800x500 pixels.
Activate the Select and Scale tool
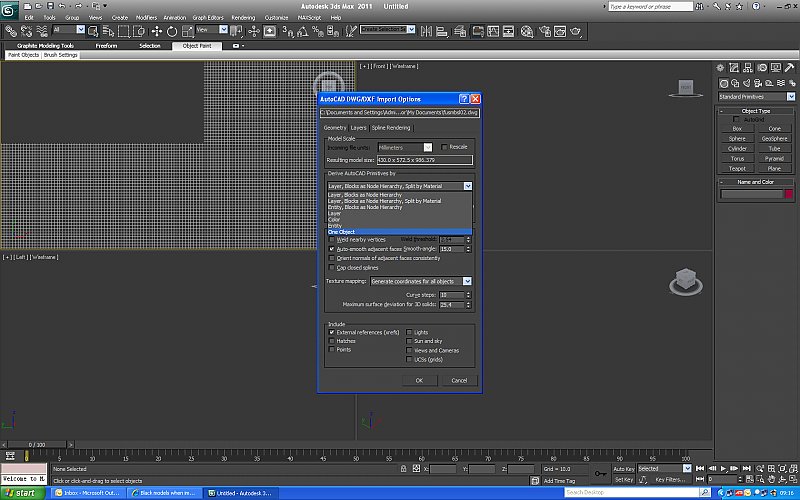(187, 31)
